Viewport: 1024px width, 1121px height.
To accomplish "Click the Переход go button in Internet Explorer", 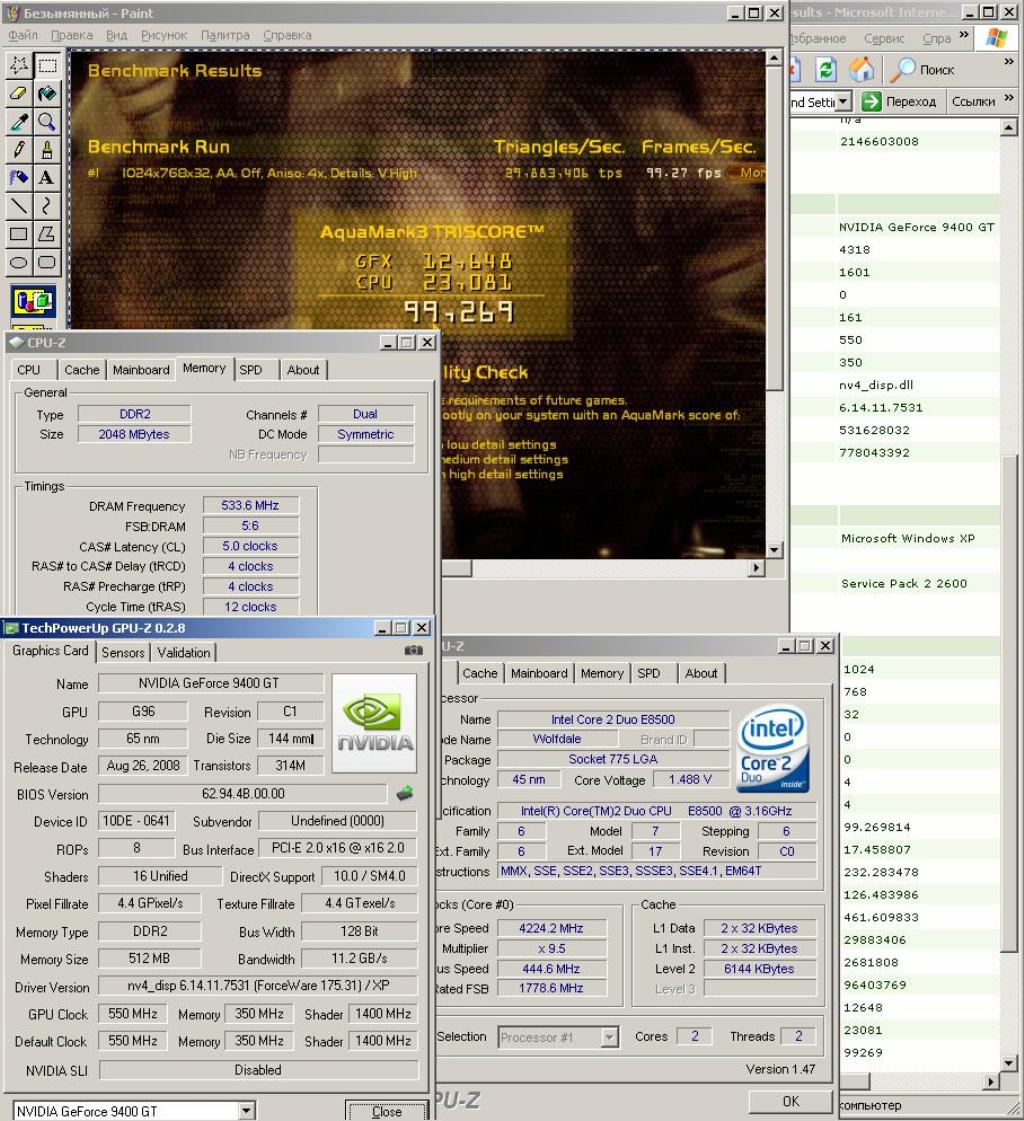I will [900, 102].
